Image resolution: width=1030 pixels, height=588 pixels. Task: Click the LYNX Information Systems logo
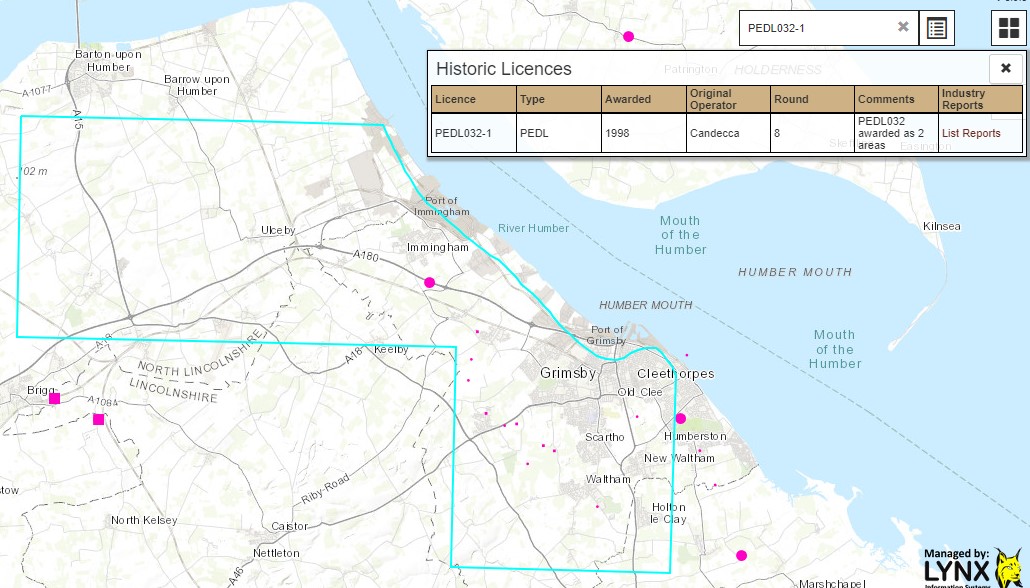[x=972, y=567]
